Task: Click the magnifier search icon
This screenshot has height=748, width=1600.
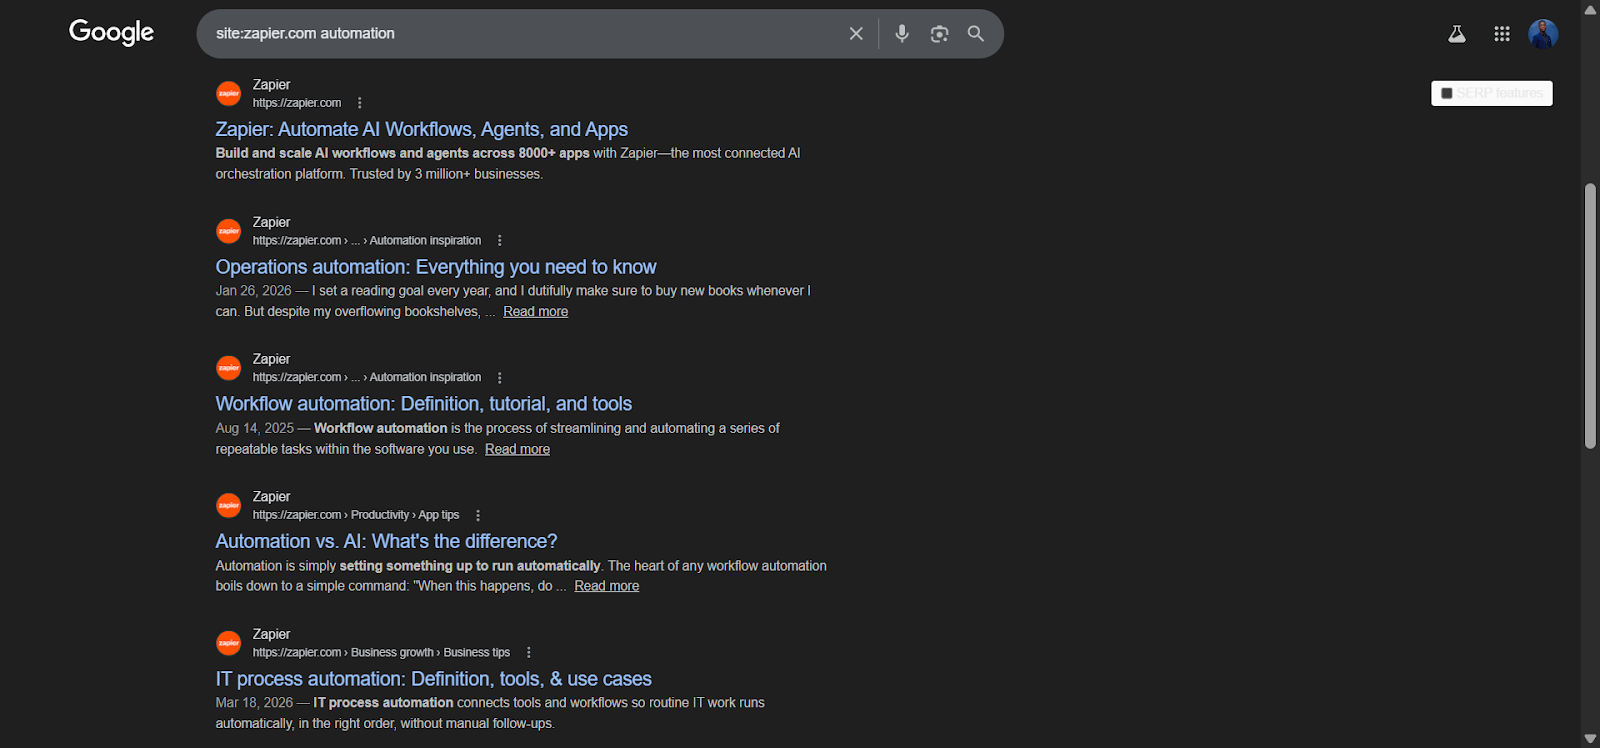Action: [x=976, y=34]
